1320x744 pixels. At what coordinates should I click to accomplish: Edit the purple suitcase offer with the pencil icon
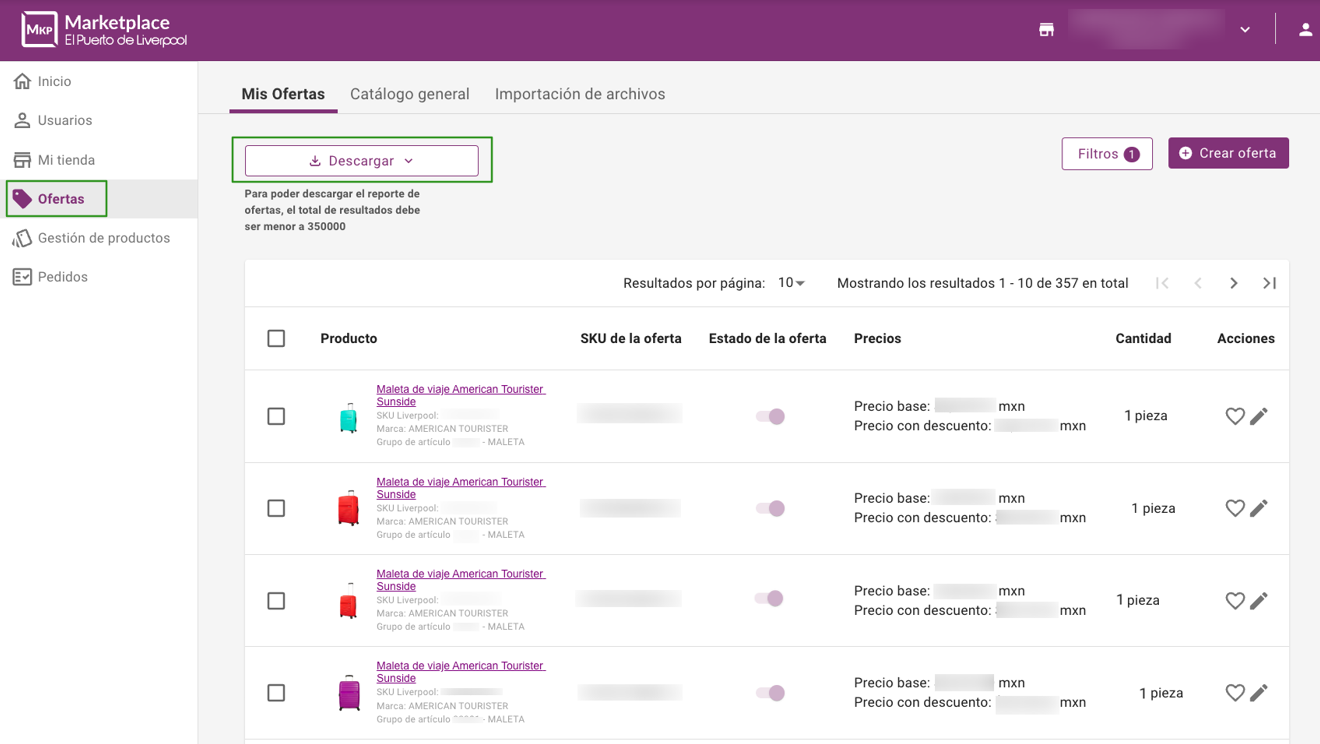point(1259,692)
